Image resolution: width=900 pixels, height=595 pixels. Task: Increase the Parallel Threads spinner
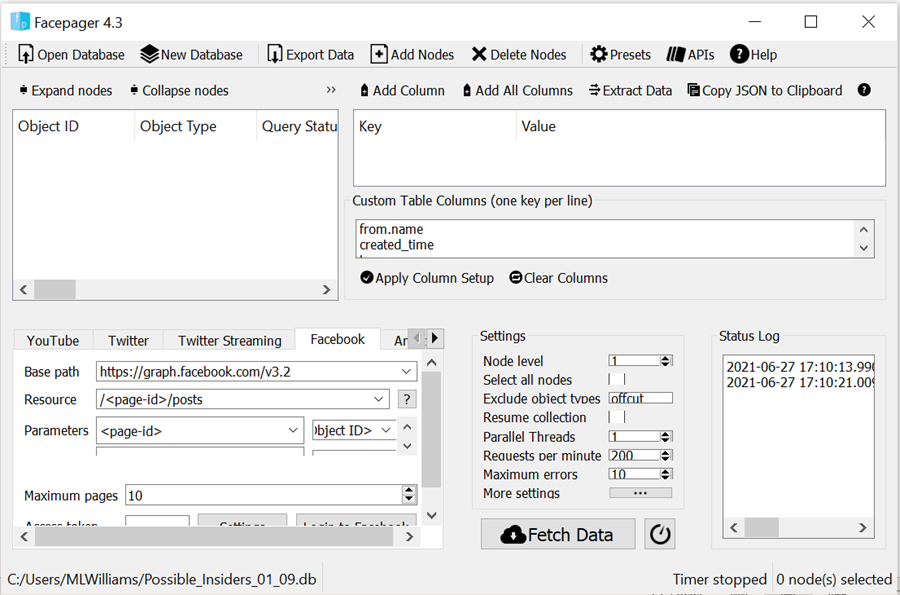(665, 434)
